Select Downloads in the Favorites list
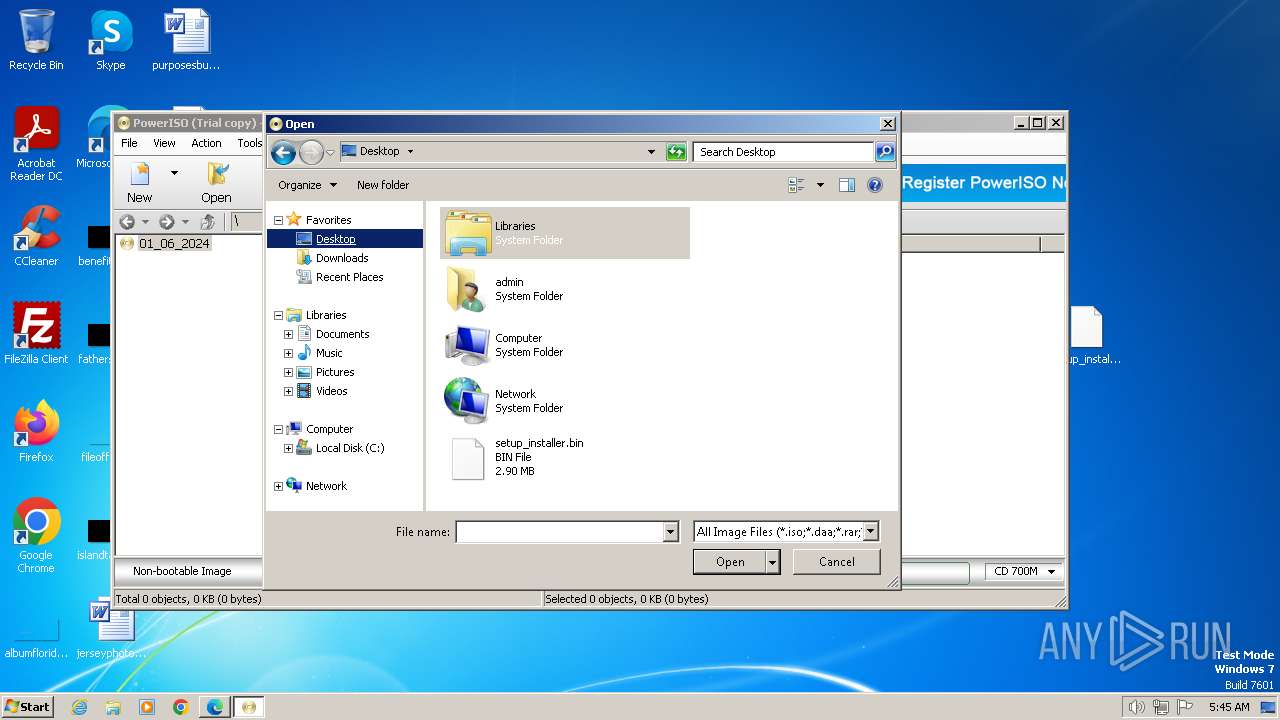1280x720 pixels. pos(342,258)
